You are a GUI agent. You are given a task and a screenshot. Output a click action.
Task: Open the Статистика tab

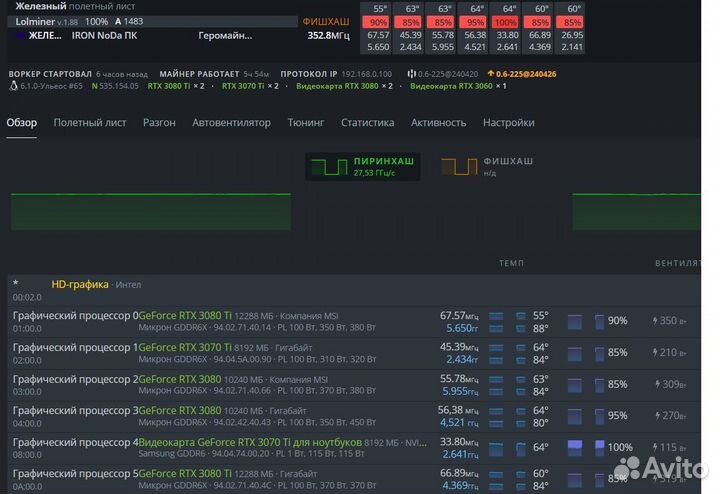pos(367,123)
